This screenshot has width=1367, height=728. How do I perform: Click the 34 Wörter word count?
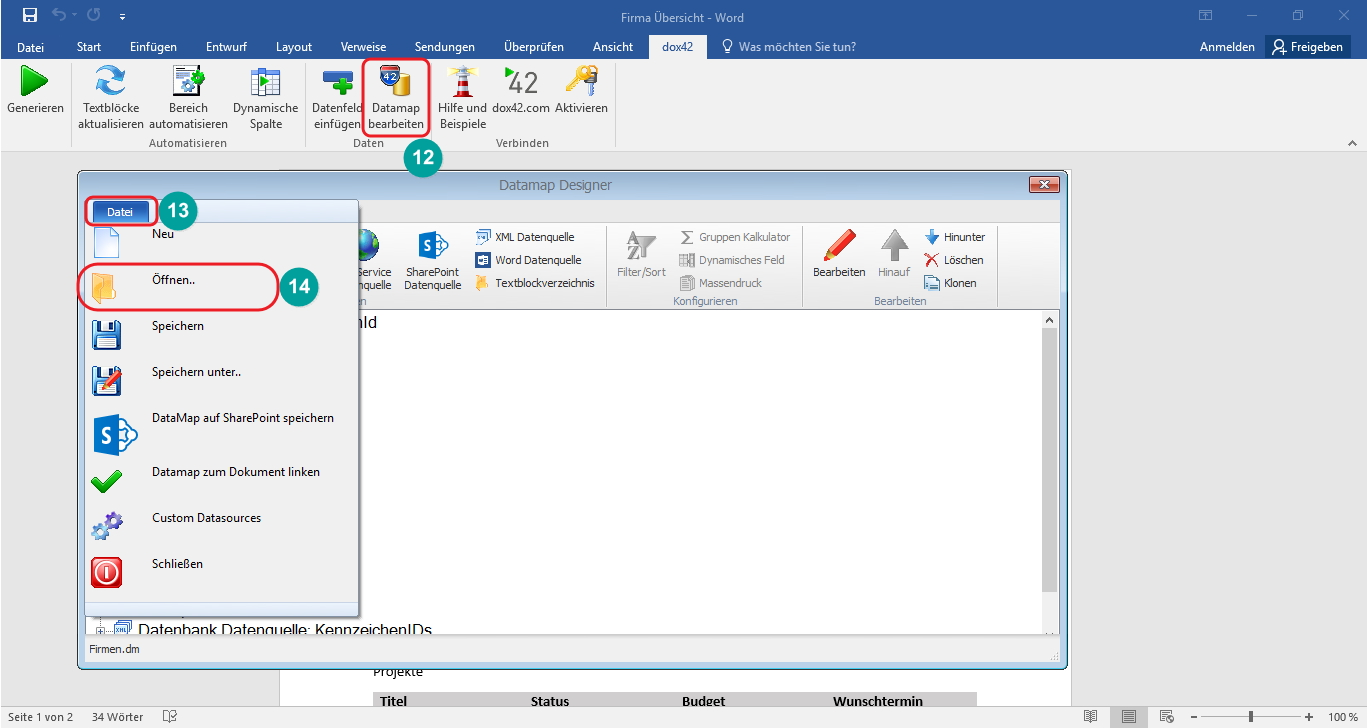pos(117,717)
